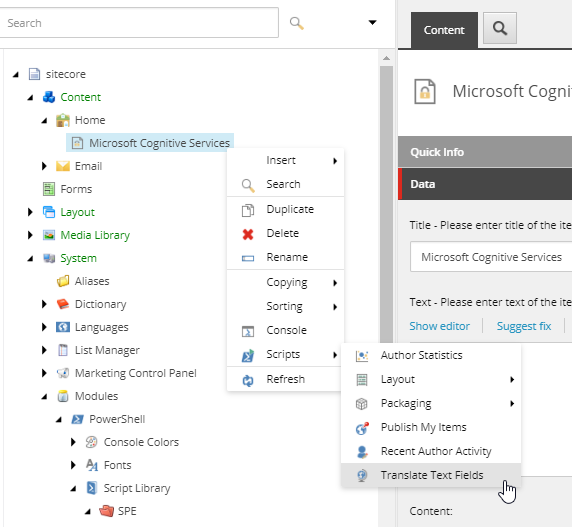Open the Sorting submenu
This screenshot has height=527, width=572.
tap(285, 306)
